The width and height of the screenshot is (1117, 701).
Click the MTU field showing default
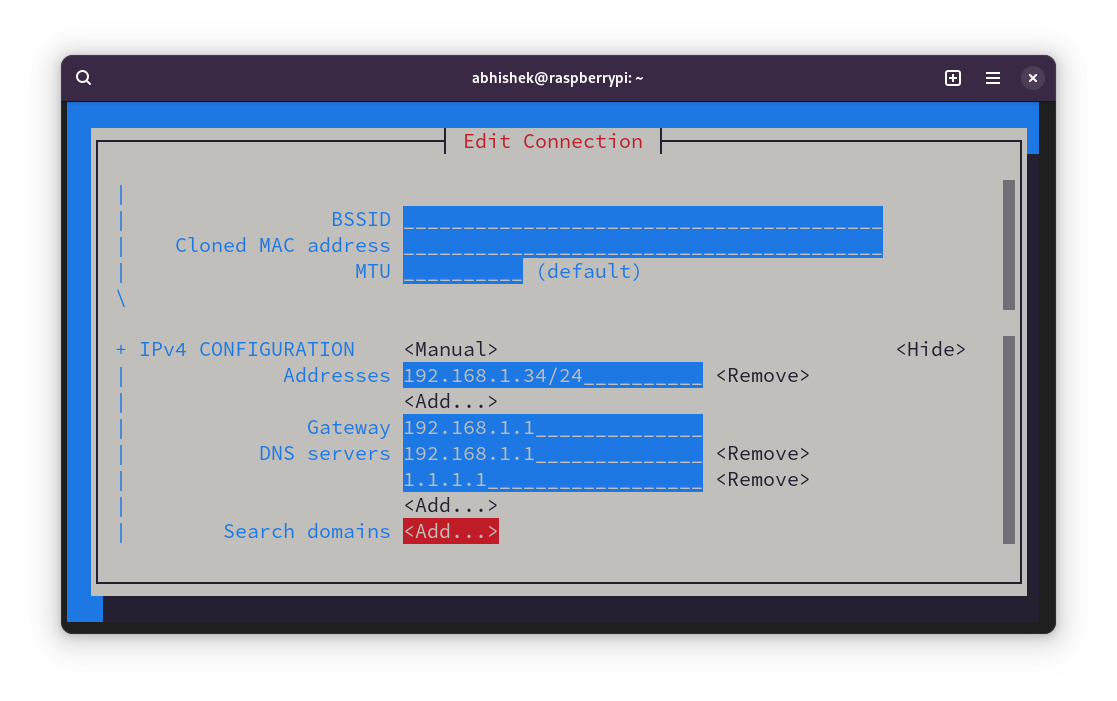(x=462, y=271)
